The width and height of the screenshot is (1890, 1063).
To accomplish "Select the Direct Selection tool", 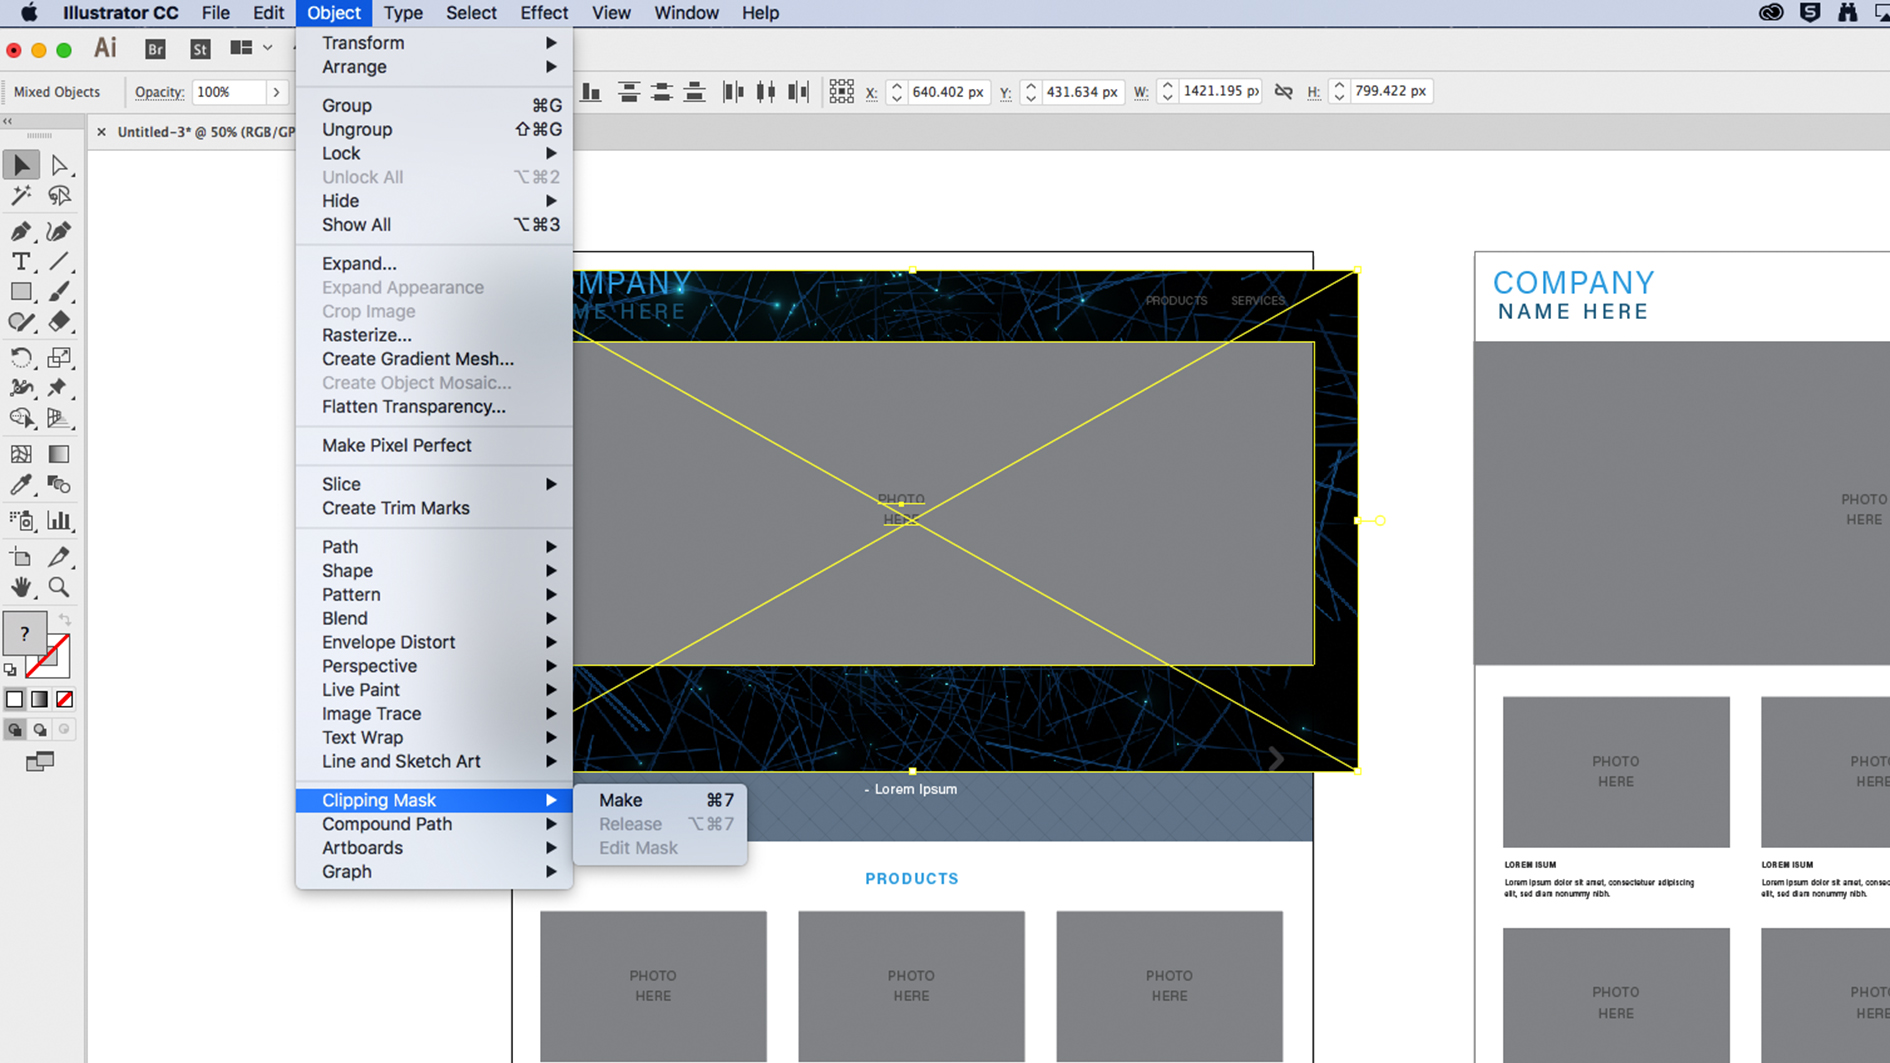I will pyautogui.click(x=59, y=165).
